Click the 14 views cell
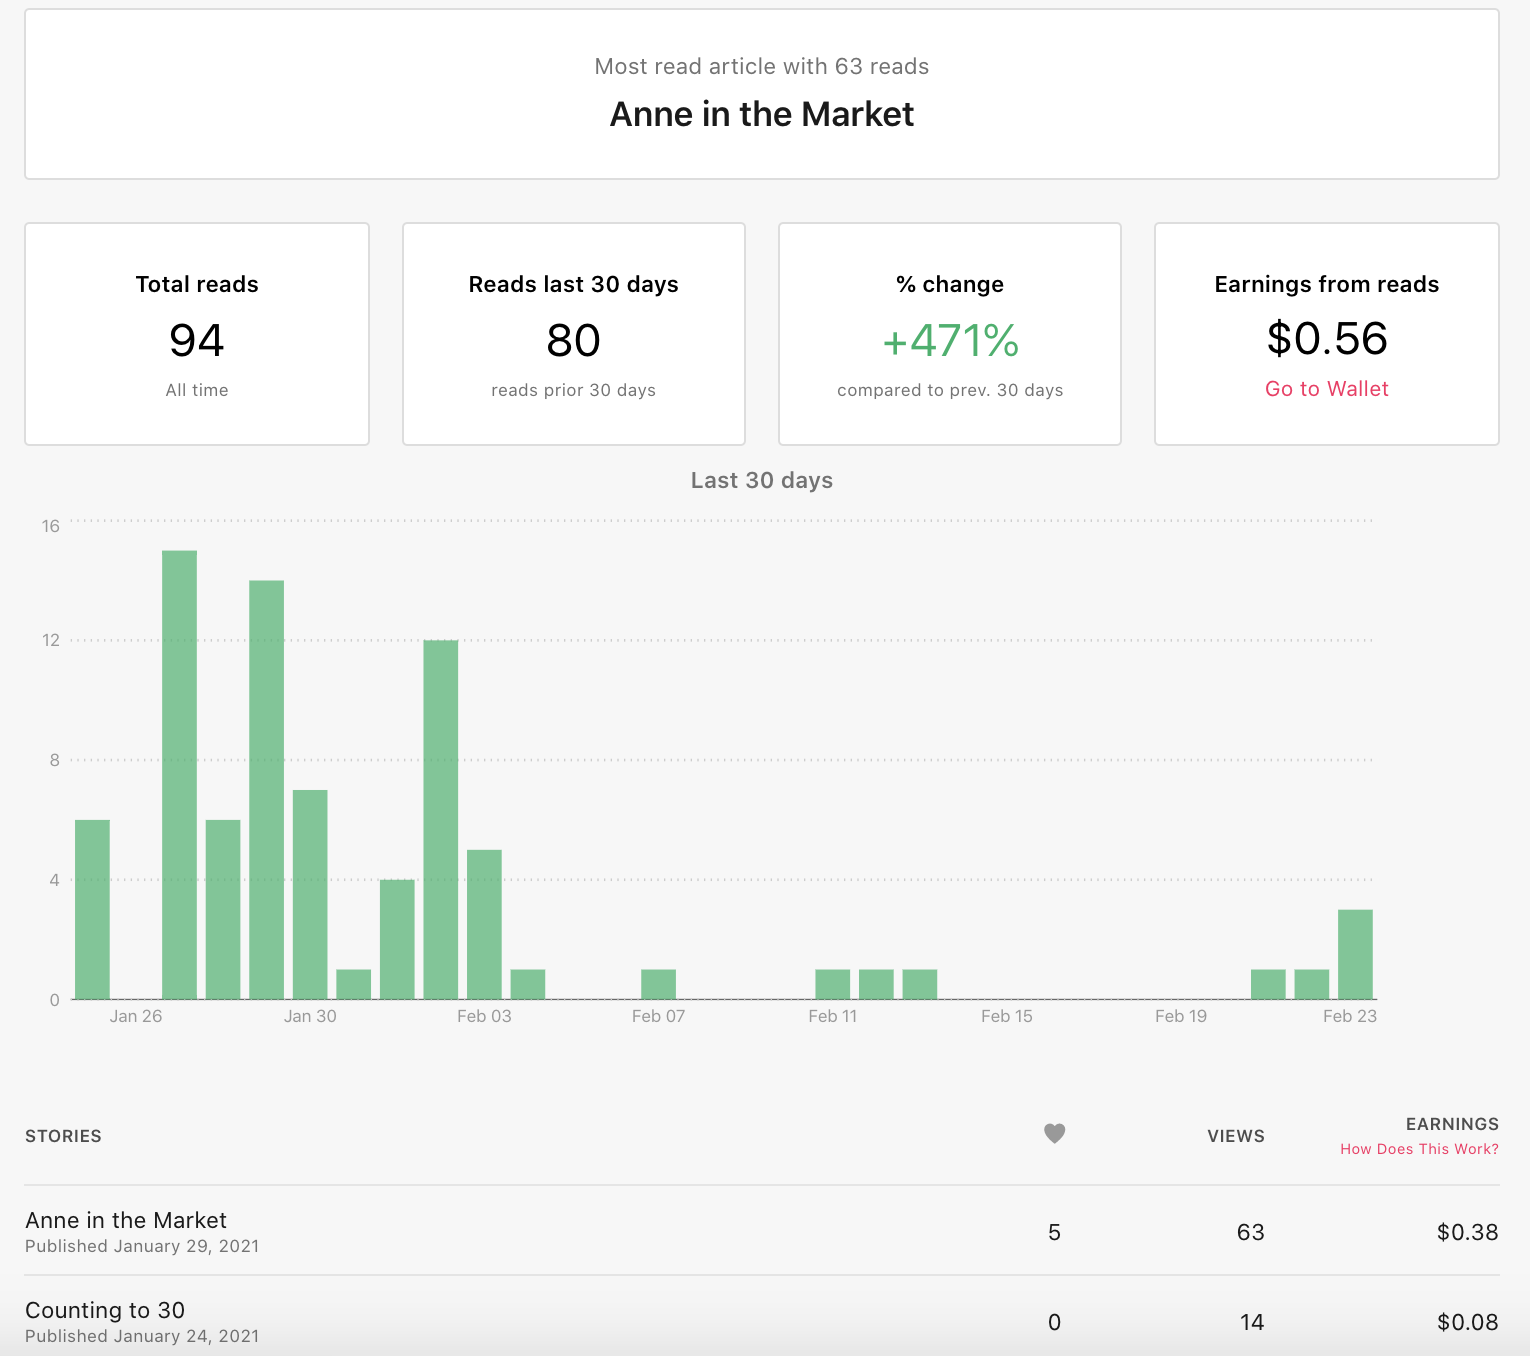 1252,1322
